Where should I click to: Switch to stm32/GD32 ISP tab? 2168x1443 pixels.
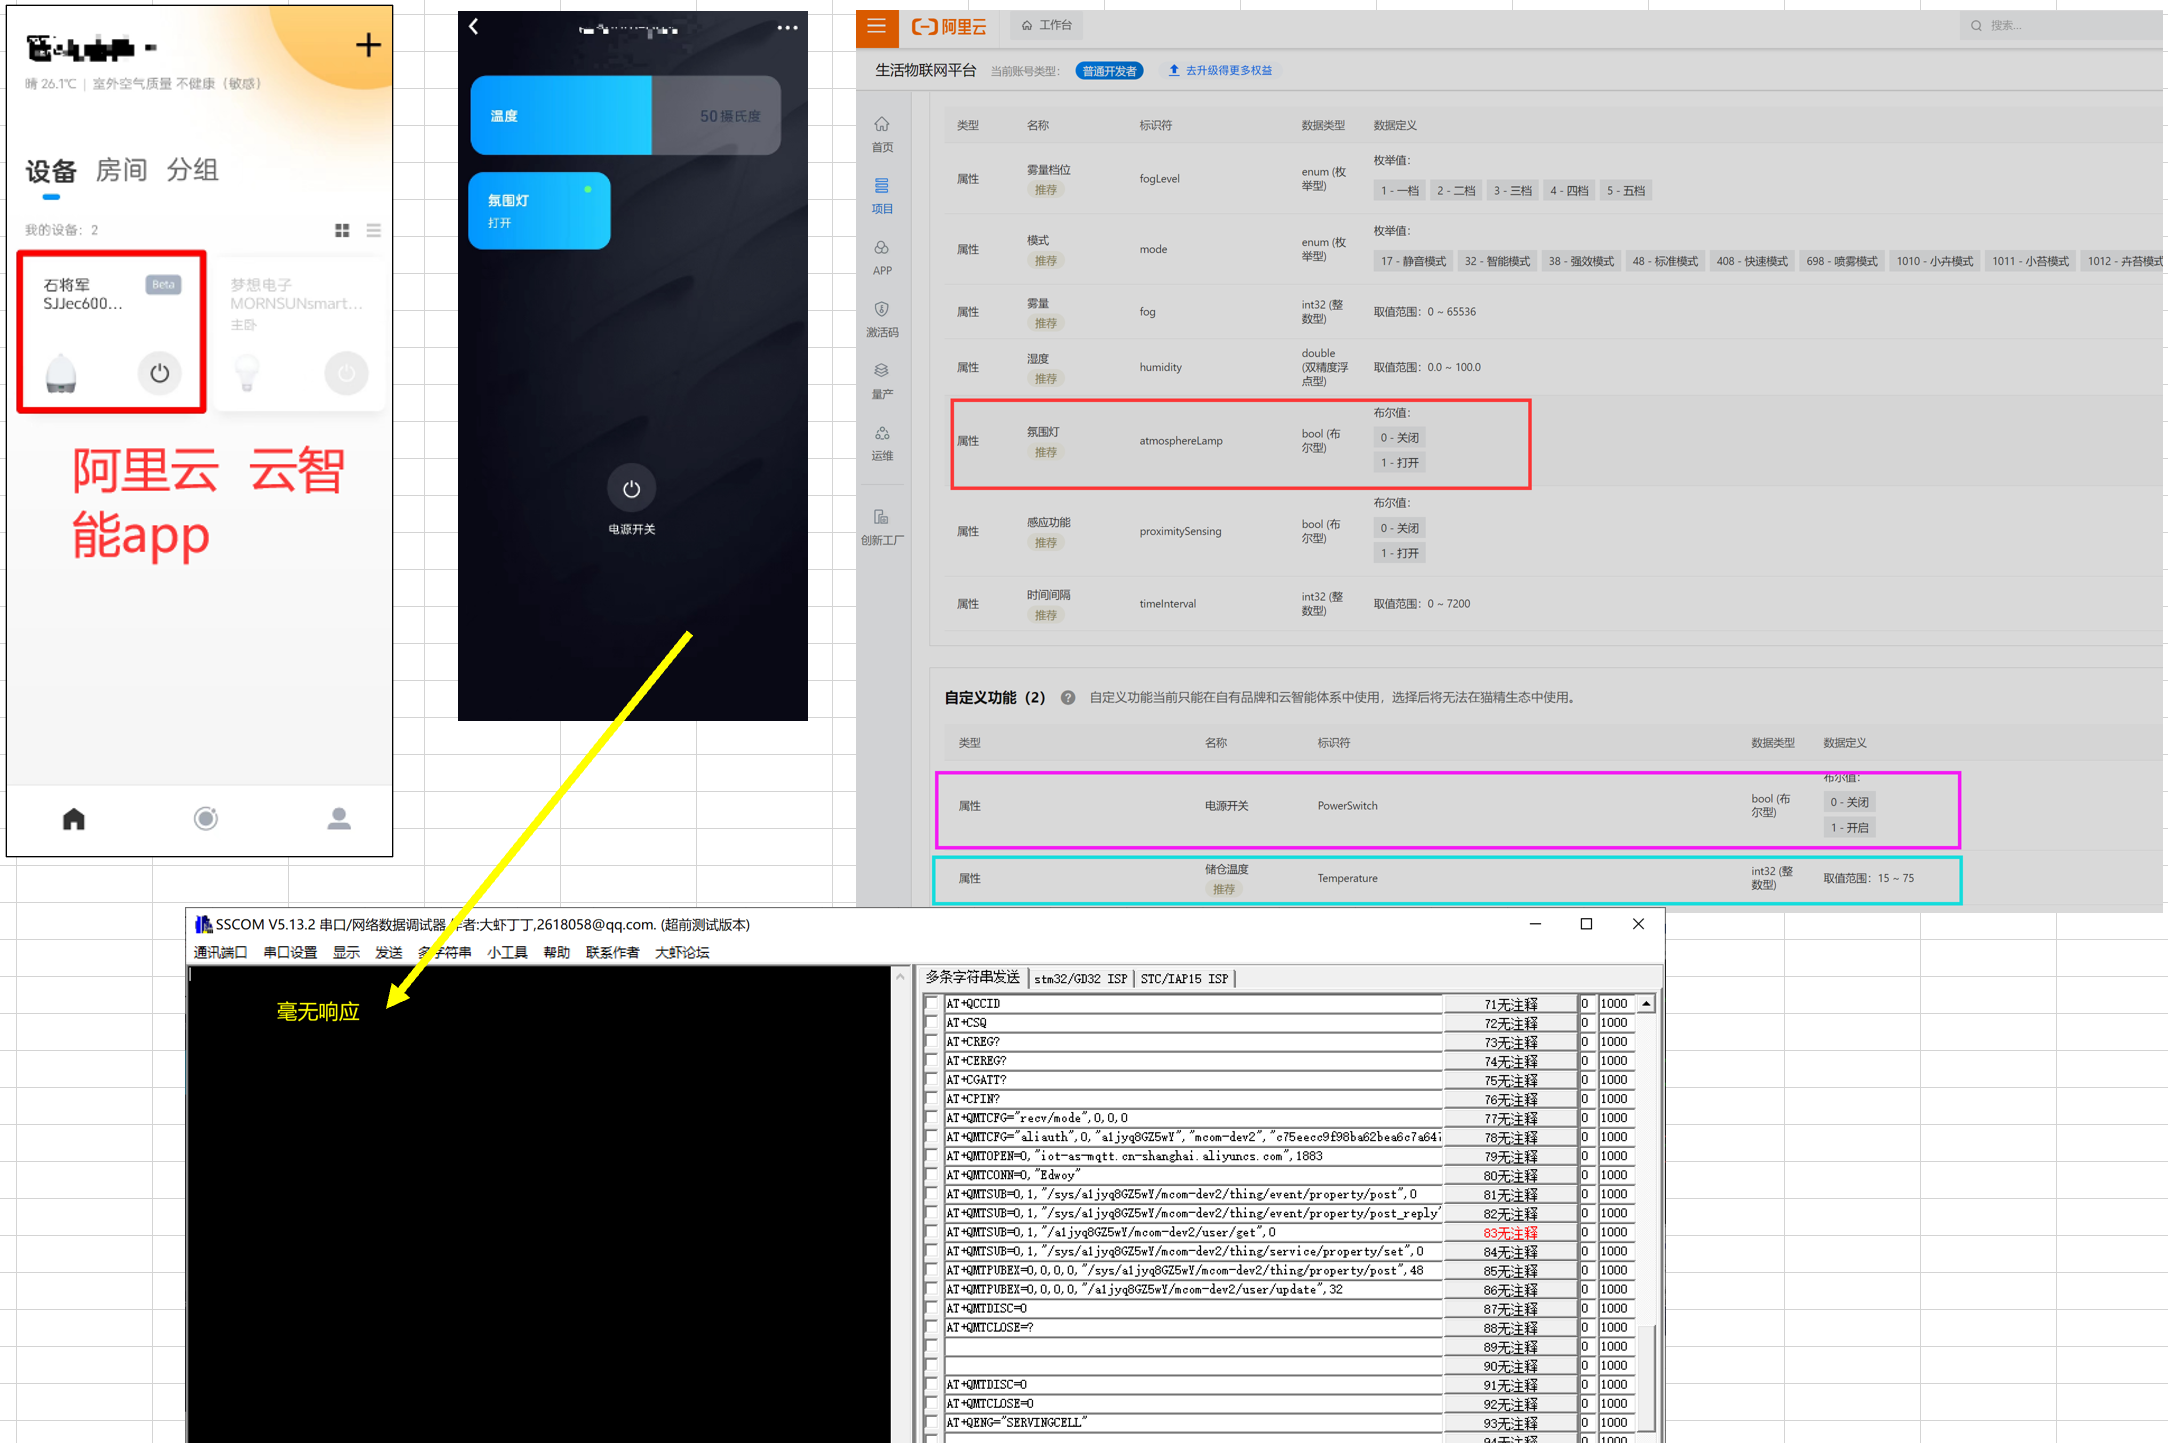[1080, 978]
